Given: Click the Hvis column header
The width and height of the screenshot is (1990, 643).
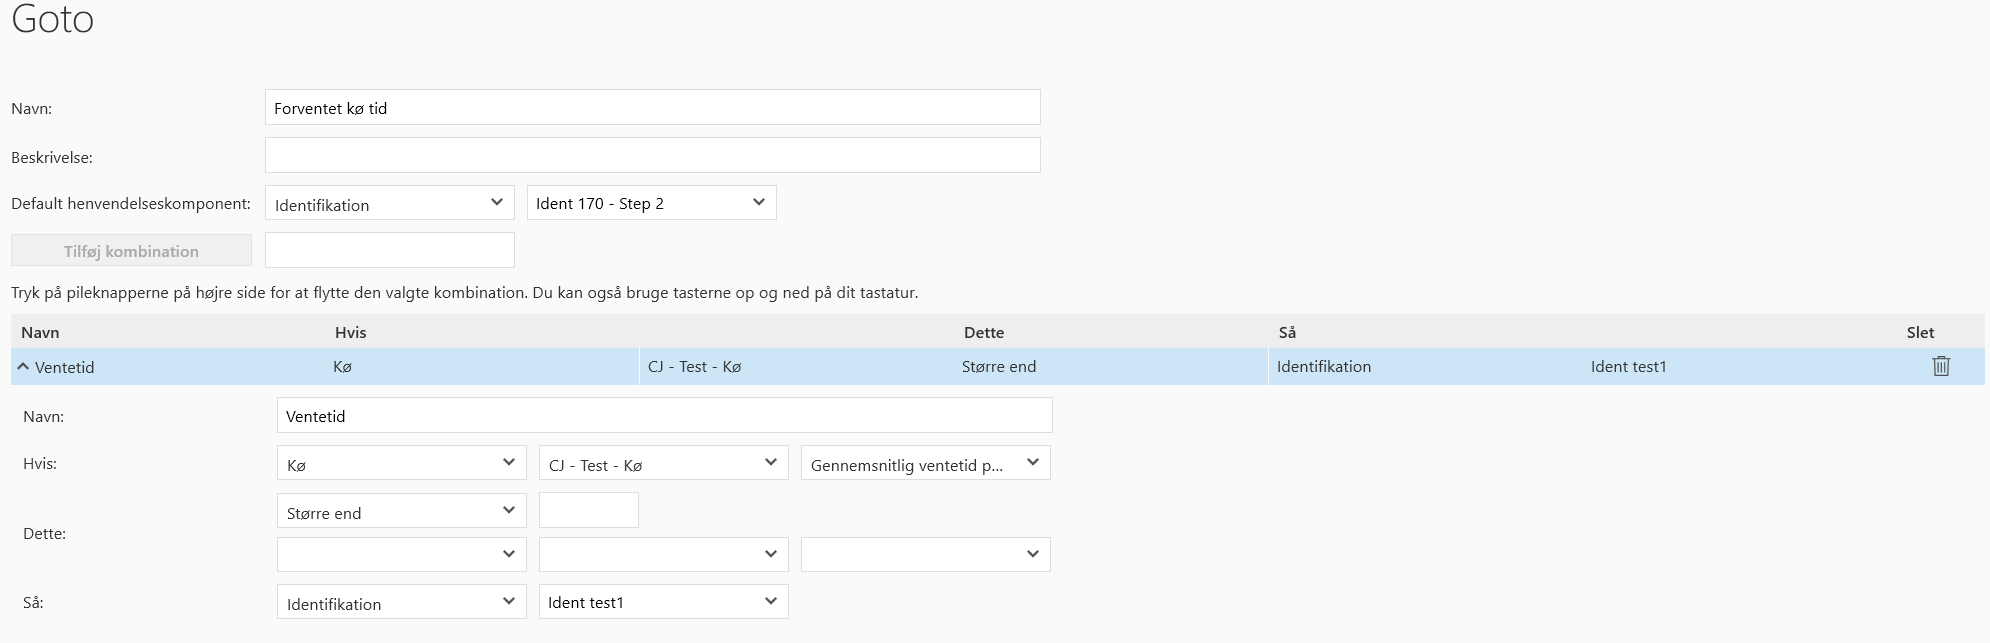Looking at the screenshot, I should coord(350,332).
